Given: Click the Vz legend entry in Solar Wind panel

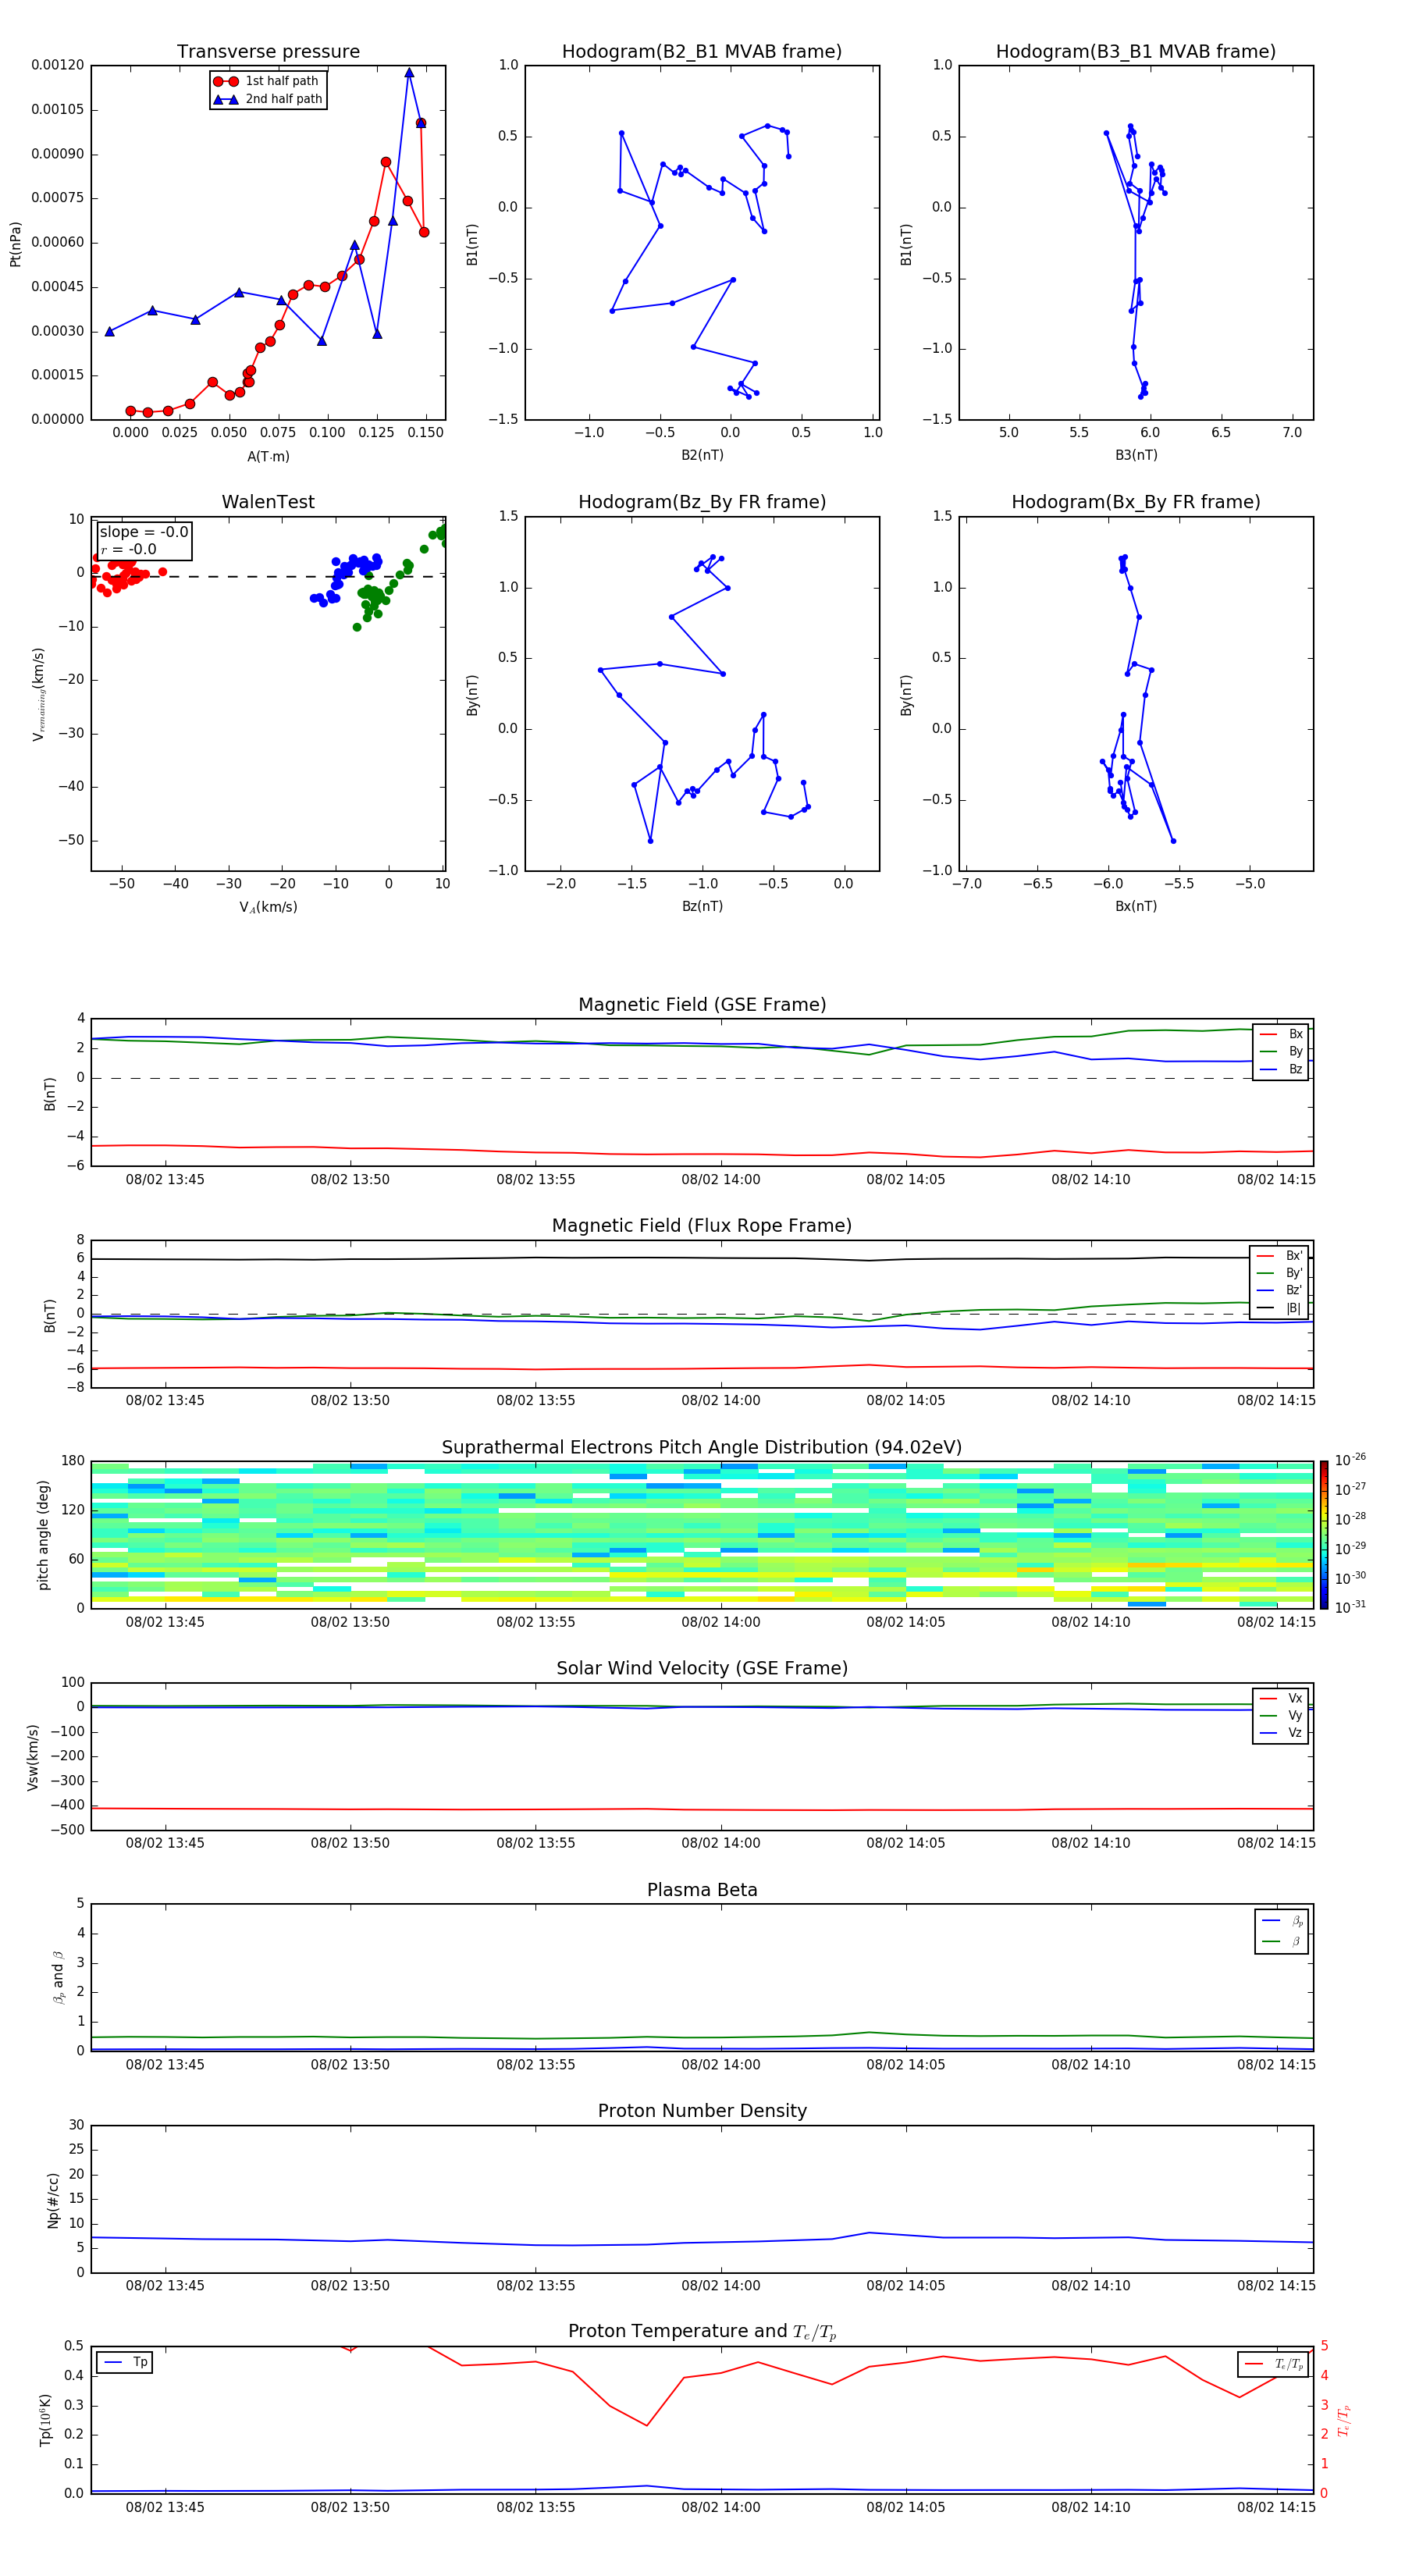Looking at the screenshot, I should point(1281,1733).
